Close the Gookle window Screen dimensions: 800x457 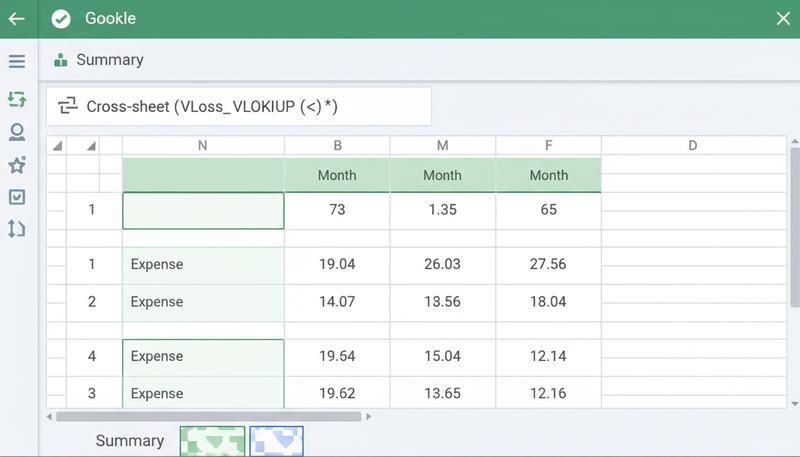[x=783, y=19]
